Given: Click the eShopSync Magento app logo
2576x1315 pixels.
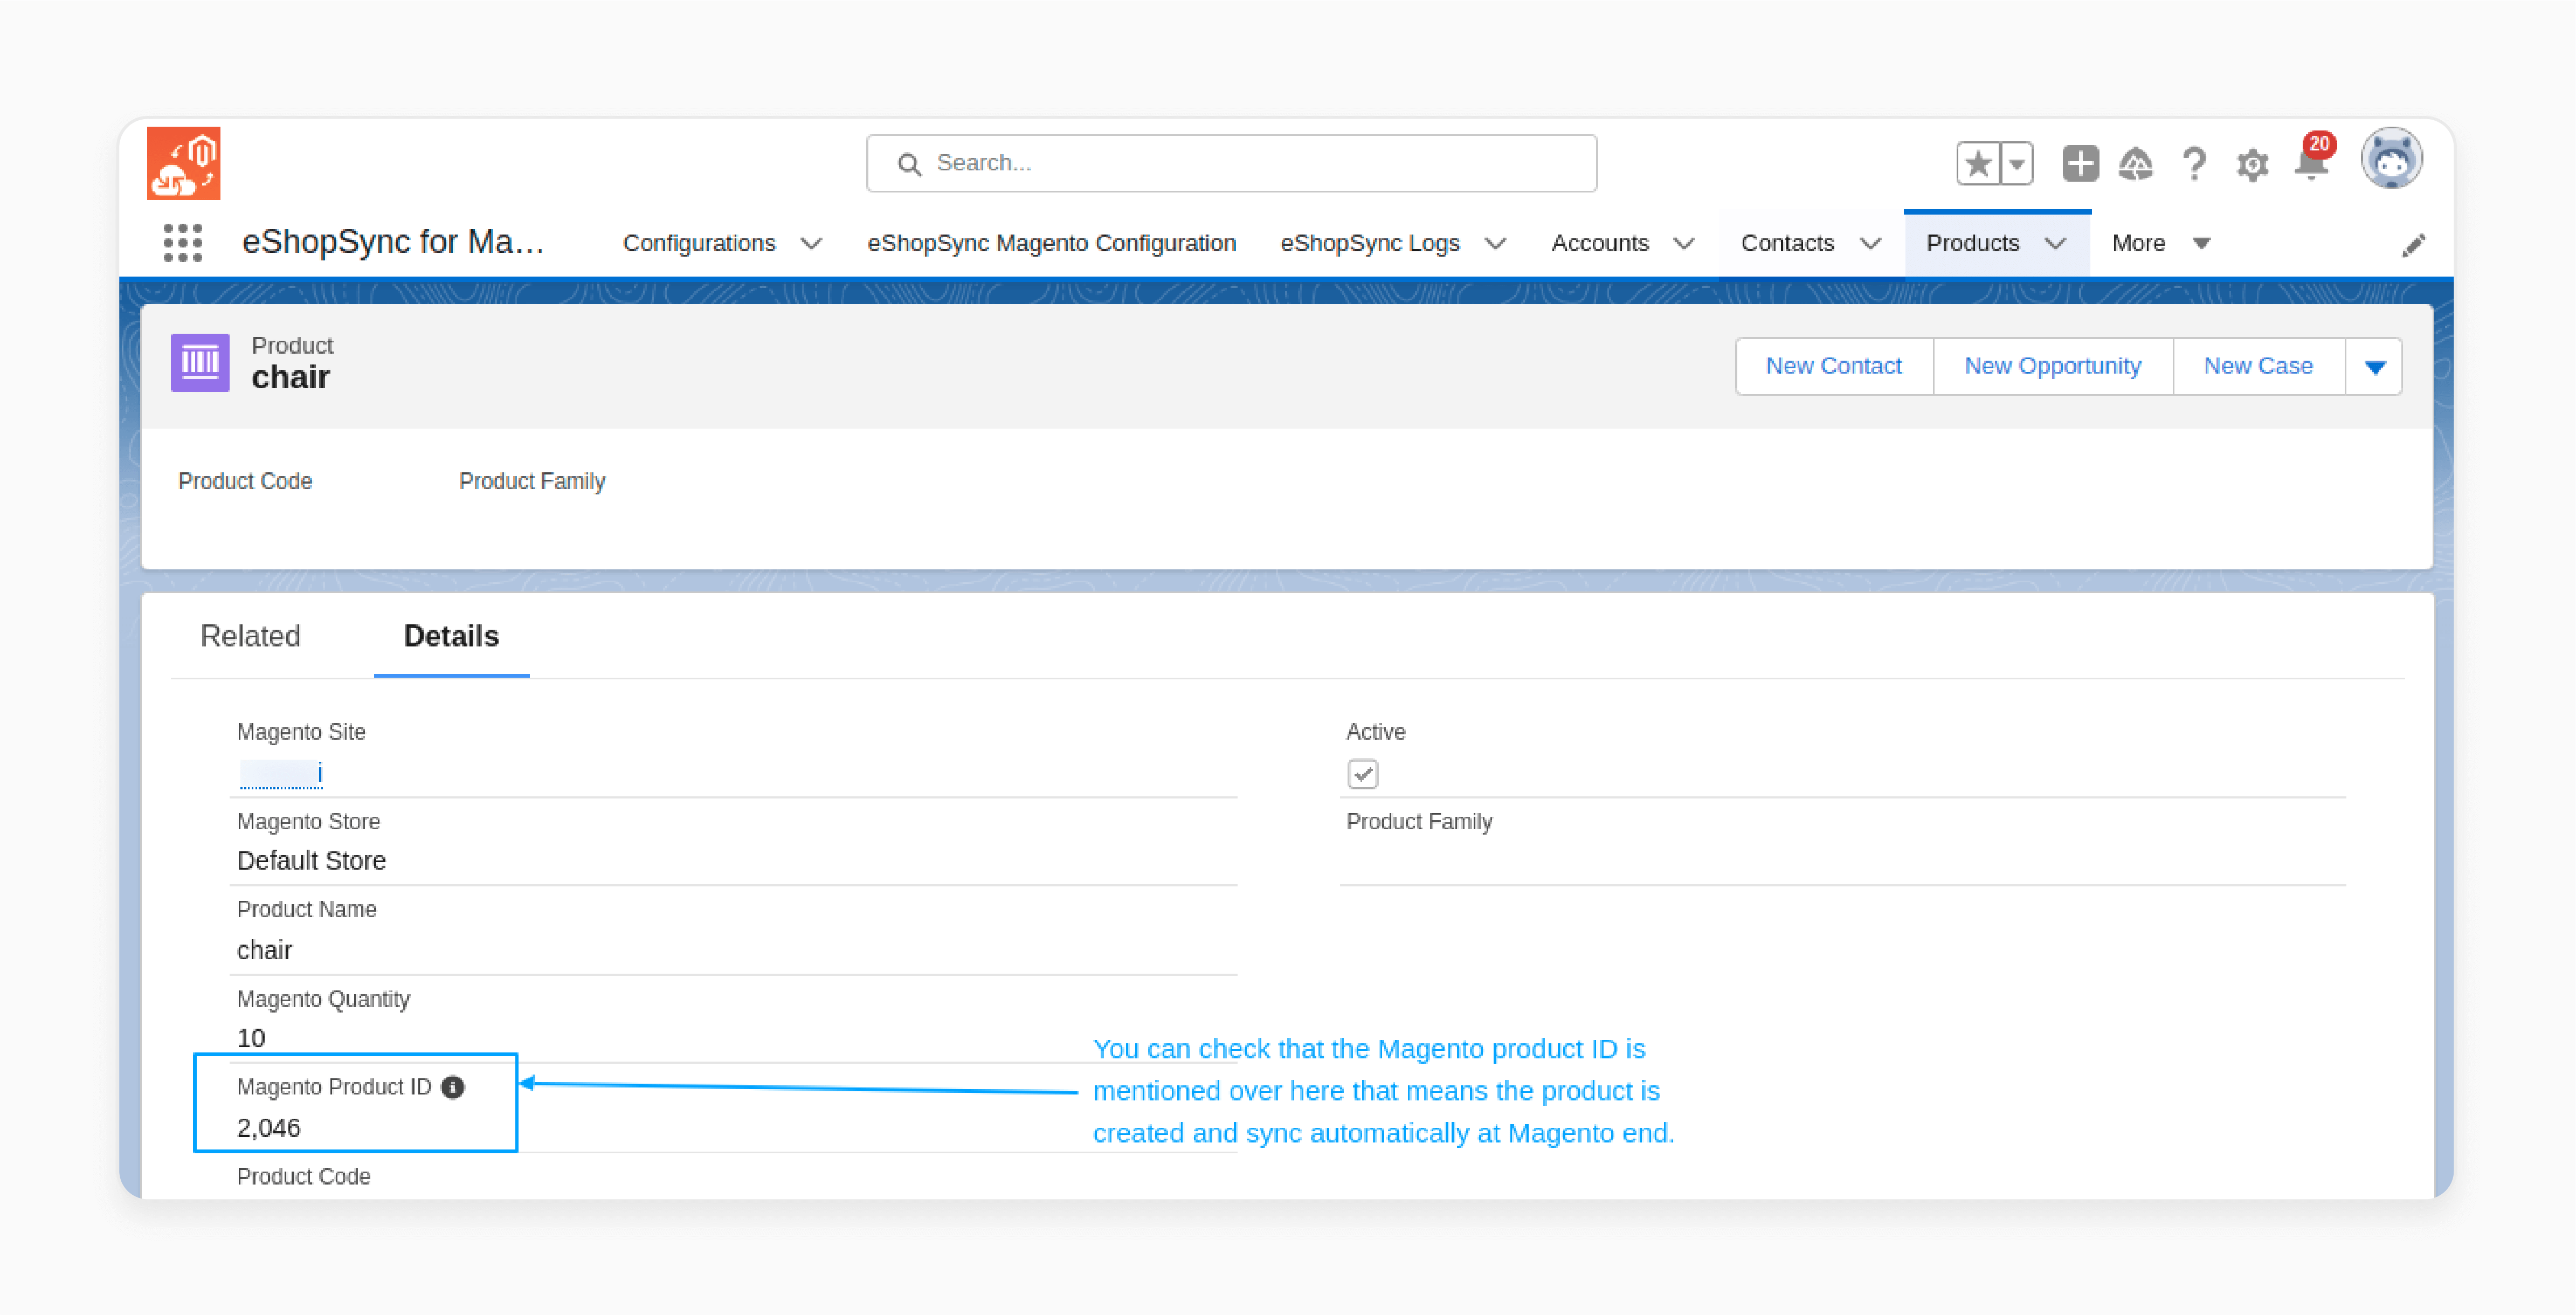Looking at the screenshot, I should 183,163.
